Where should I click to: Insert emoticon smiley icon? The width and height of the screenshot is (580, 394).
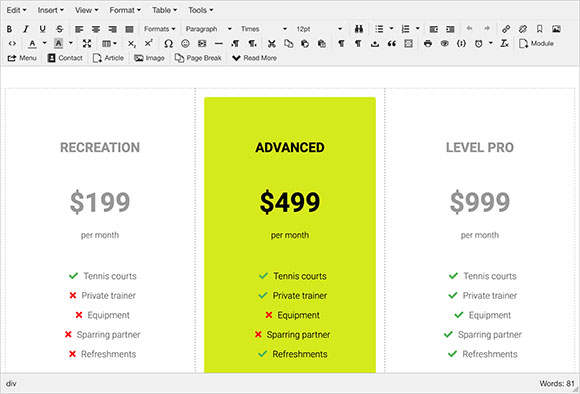tap(185, 44)
